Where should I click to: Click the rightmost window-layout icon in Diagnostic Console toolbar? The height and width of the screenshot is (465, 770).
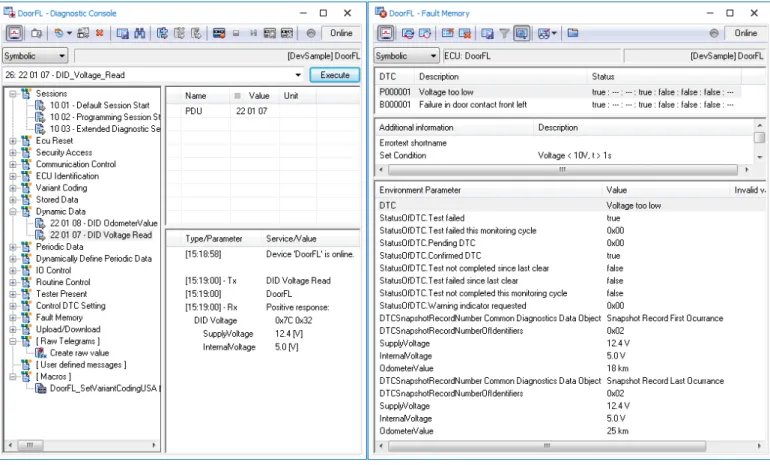[x=287, y=33]
